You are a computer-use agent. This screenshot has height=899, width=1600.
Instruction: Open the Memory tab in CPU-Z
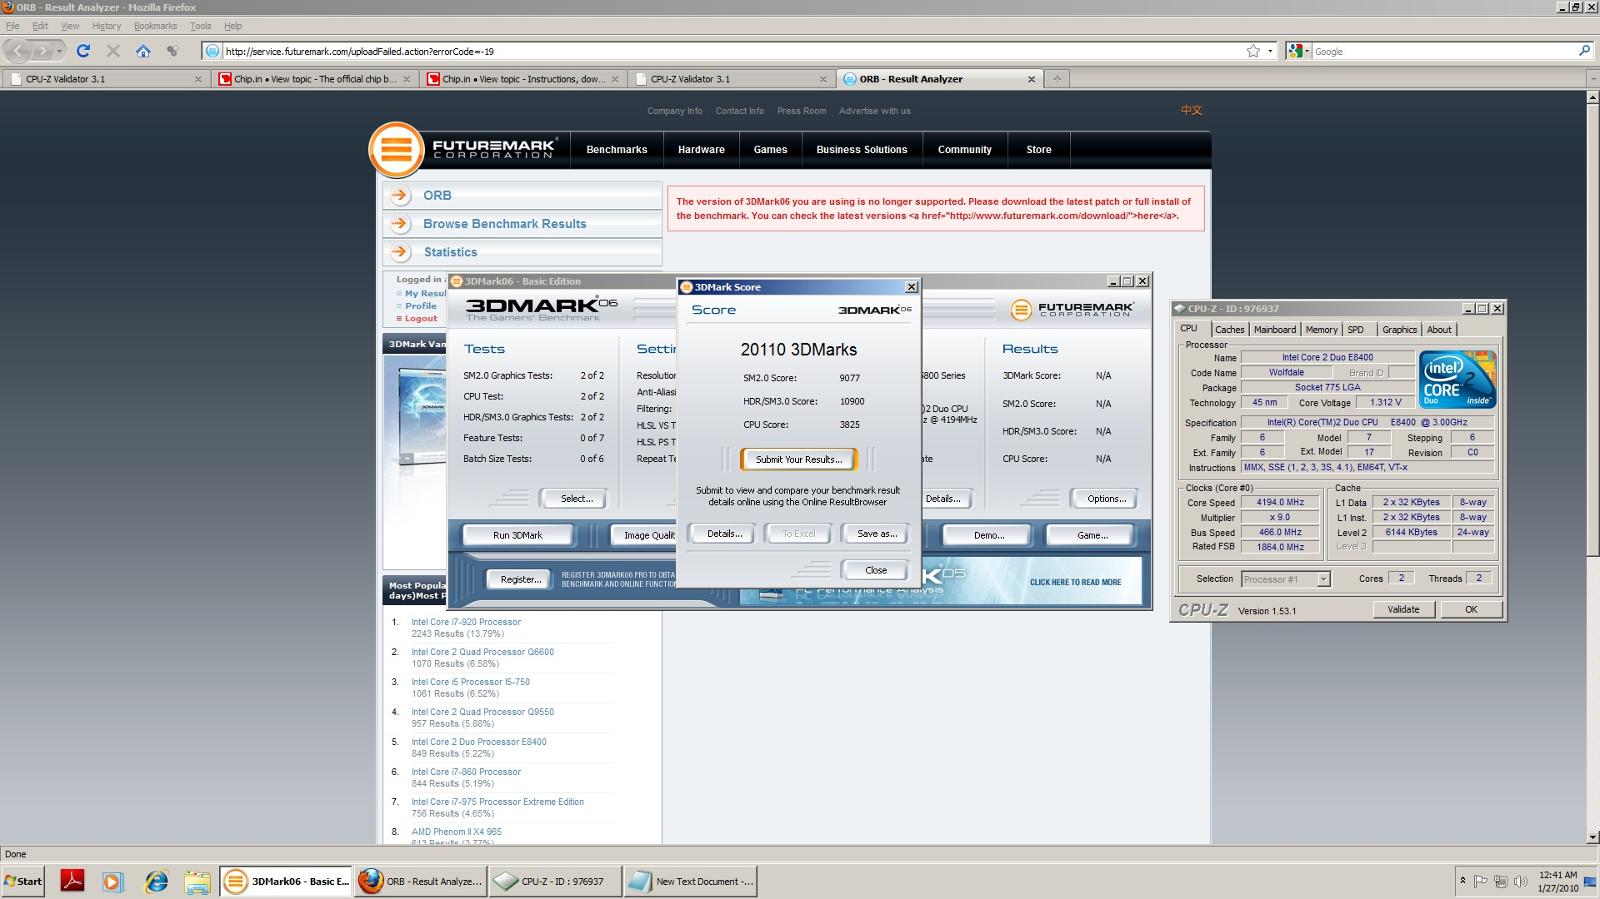tap(1321, 329)
